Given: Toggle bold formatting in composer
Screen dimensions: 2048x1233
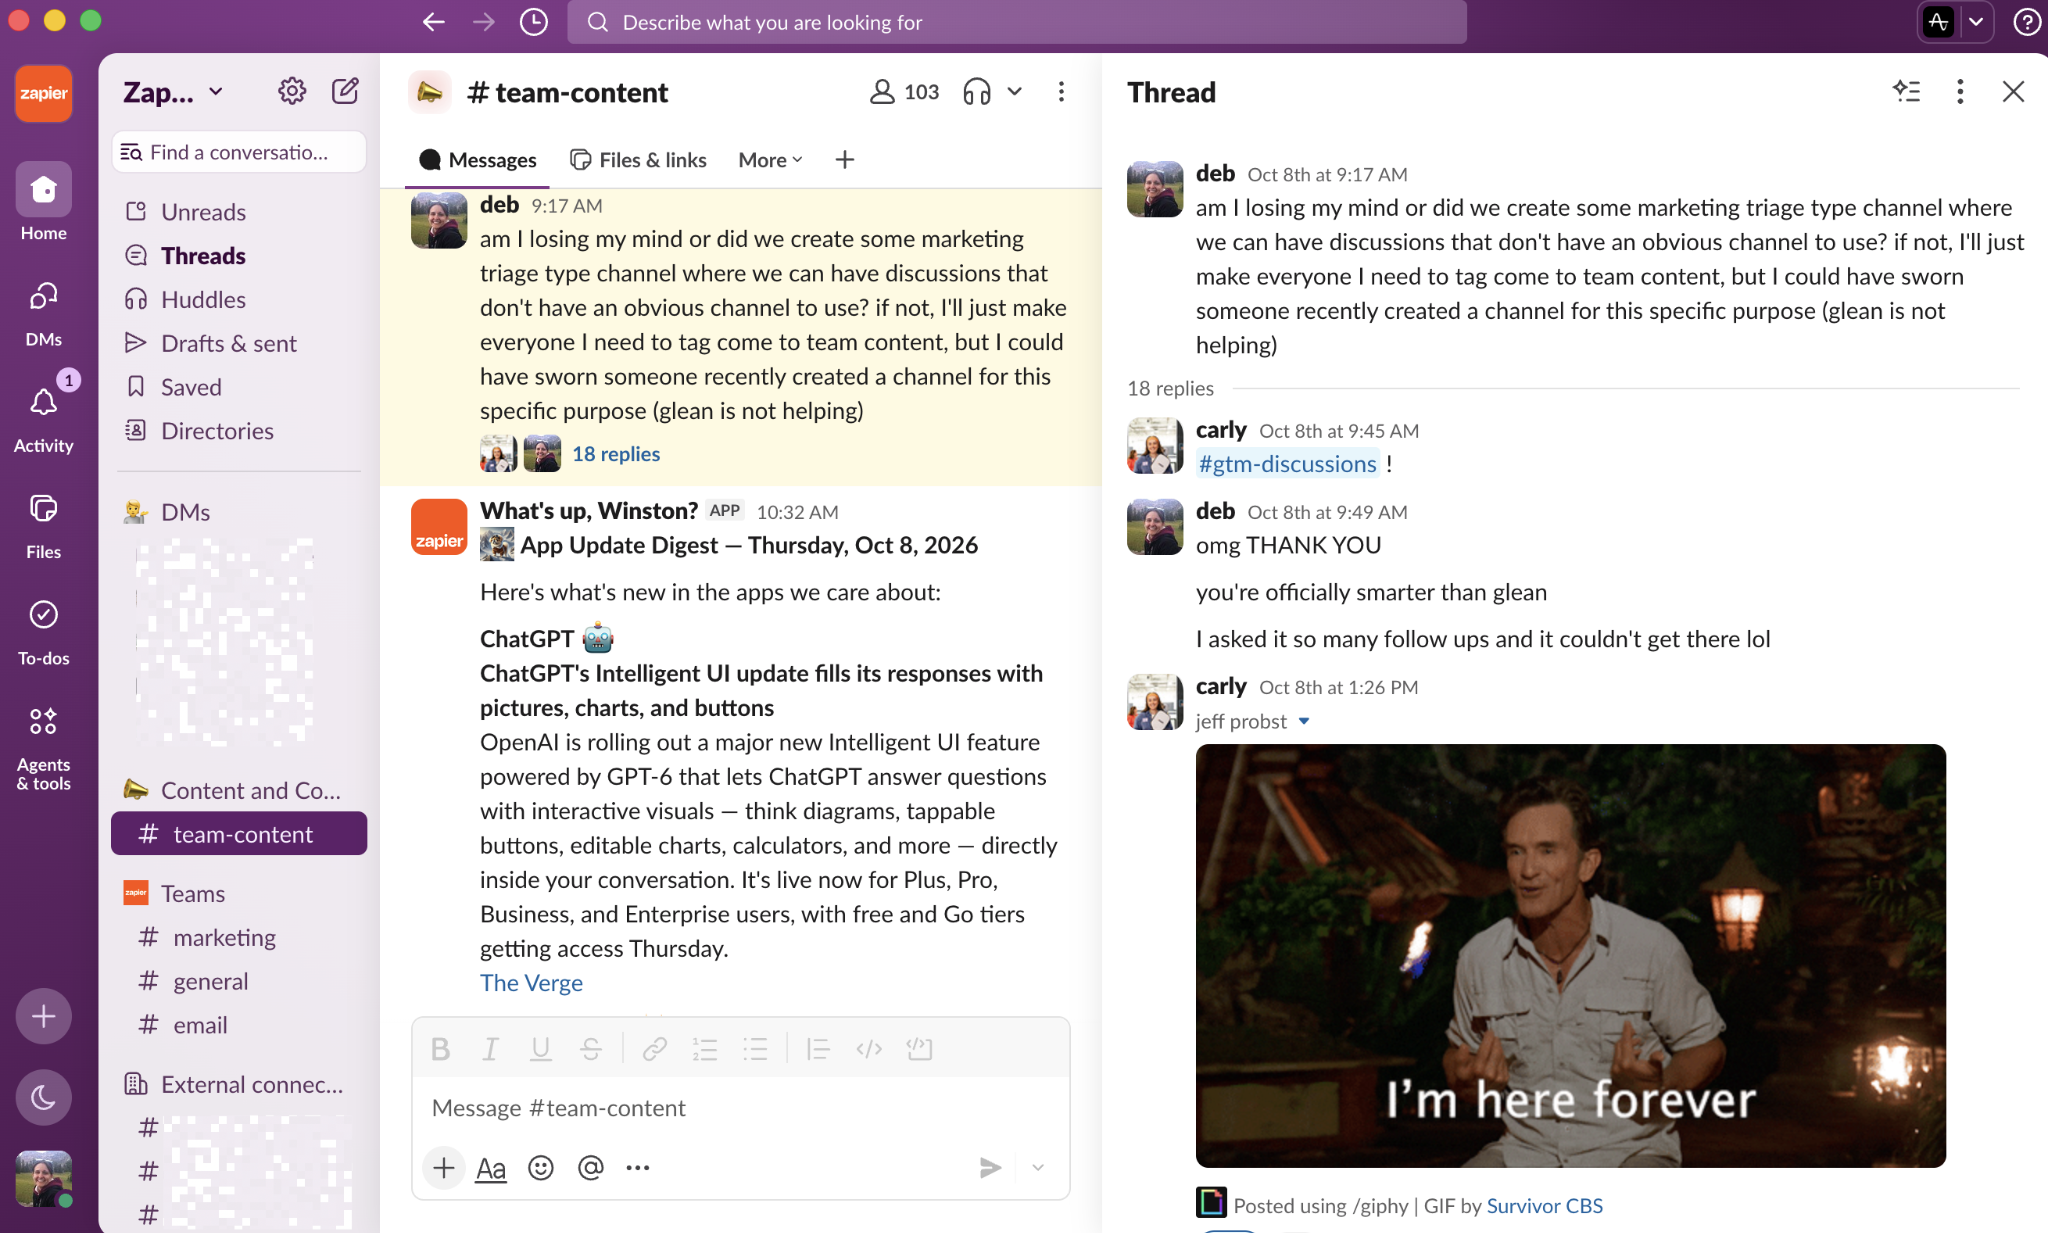Looking at the screenshot, I should pyautogui.click(x=440, y=1049).
